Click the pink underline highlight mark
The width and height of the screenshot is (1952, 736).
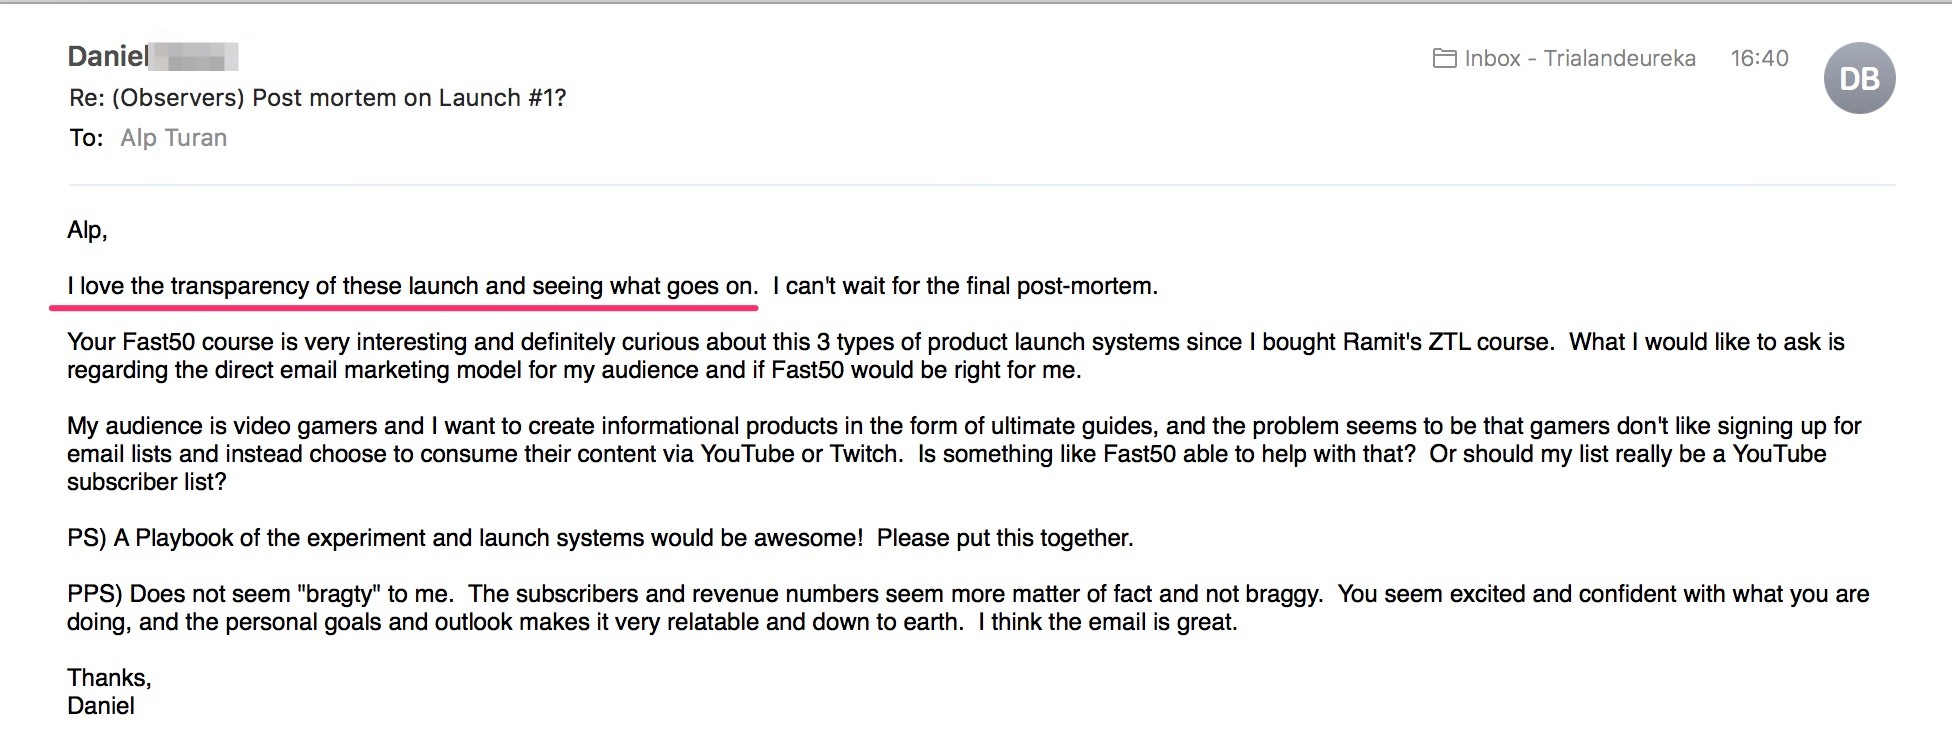(x=403, y=307)
